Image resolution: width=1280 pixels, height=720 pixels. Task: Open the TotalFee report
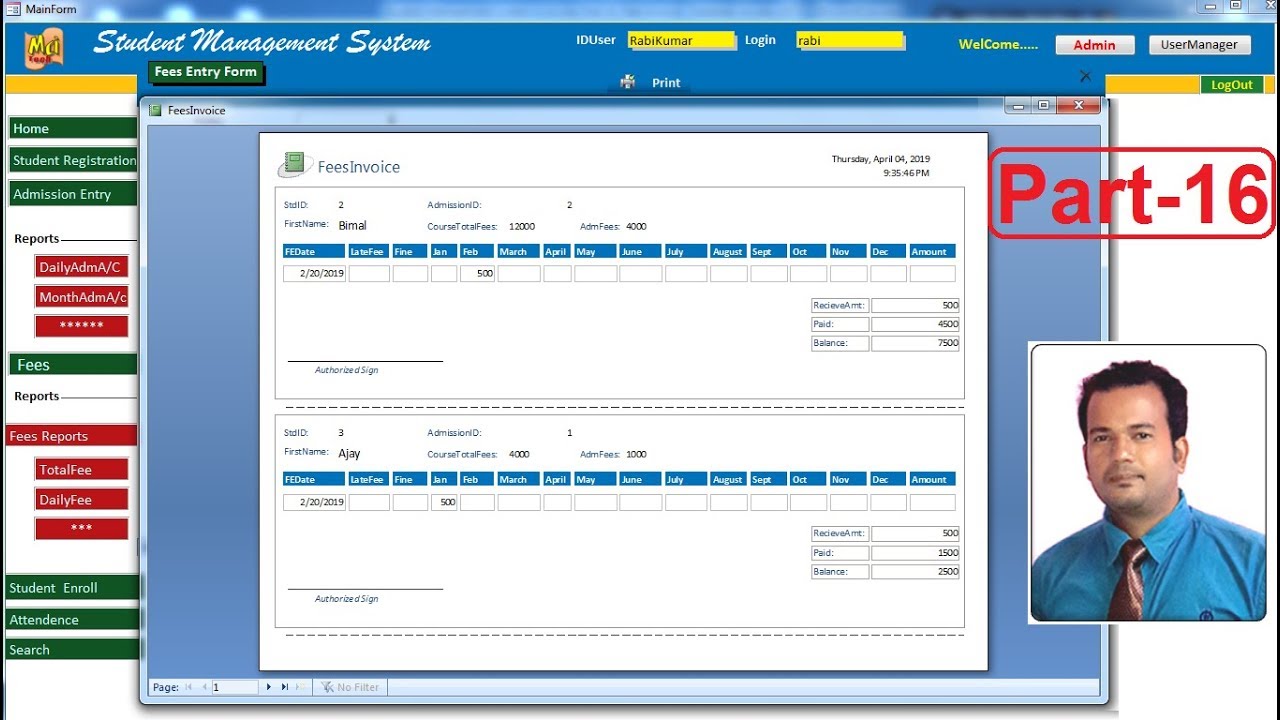tap(82, 469)
